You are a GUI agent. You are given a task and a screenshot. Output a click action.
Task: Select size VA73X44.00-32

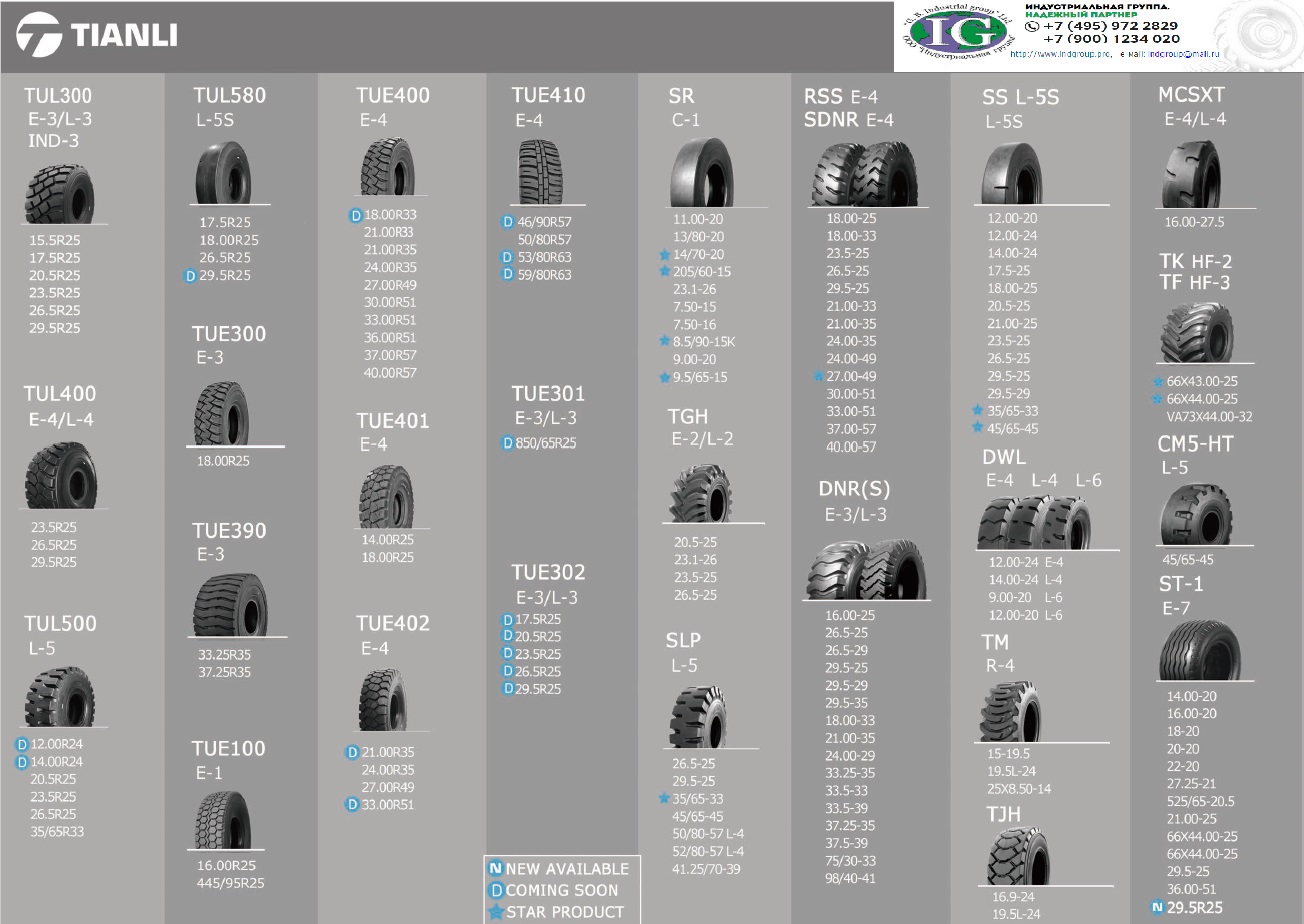[x=1209, y=417]
